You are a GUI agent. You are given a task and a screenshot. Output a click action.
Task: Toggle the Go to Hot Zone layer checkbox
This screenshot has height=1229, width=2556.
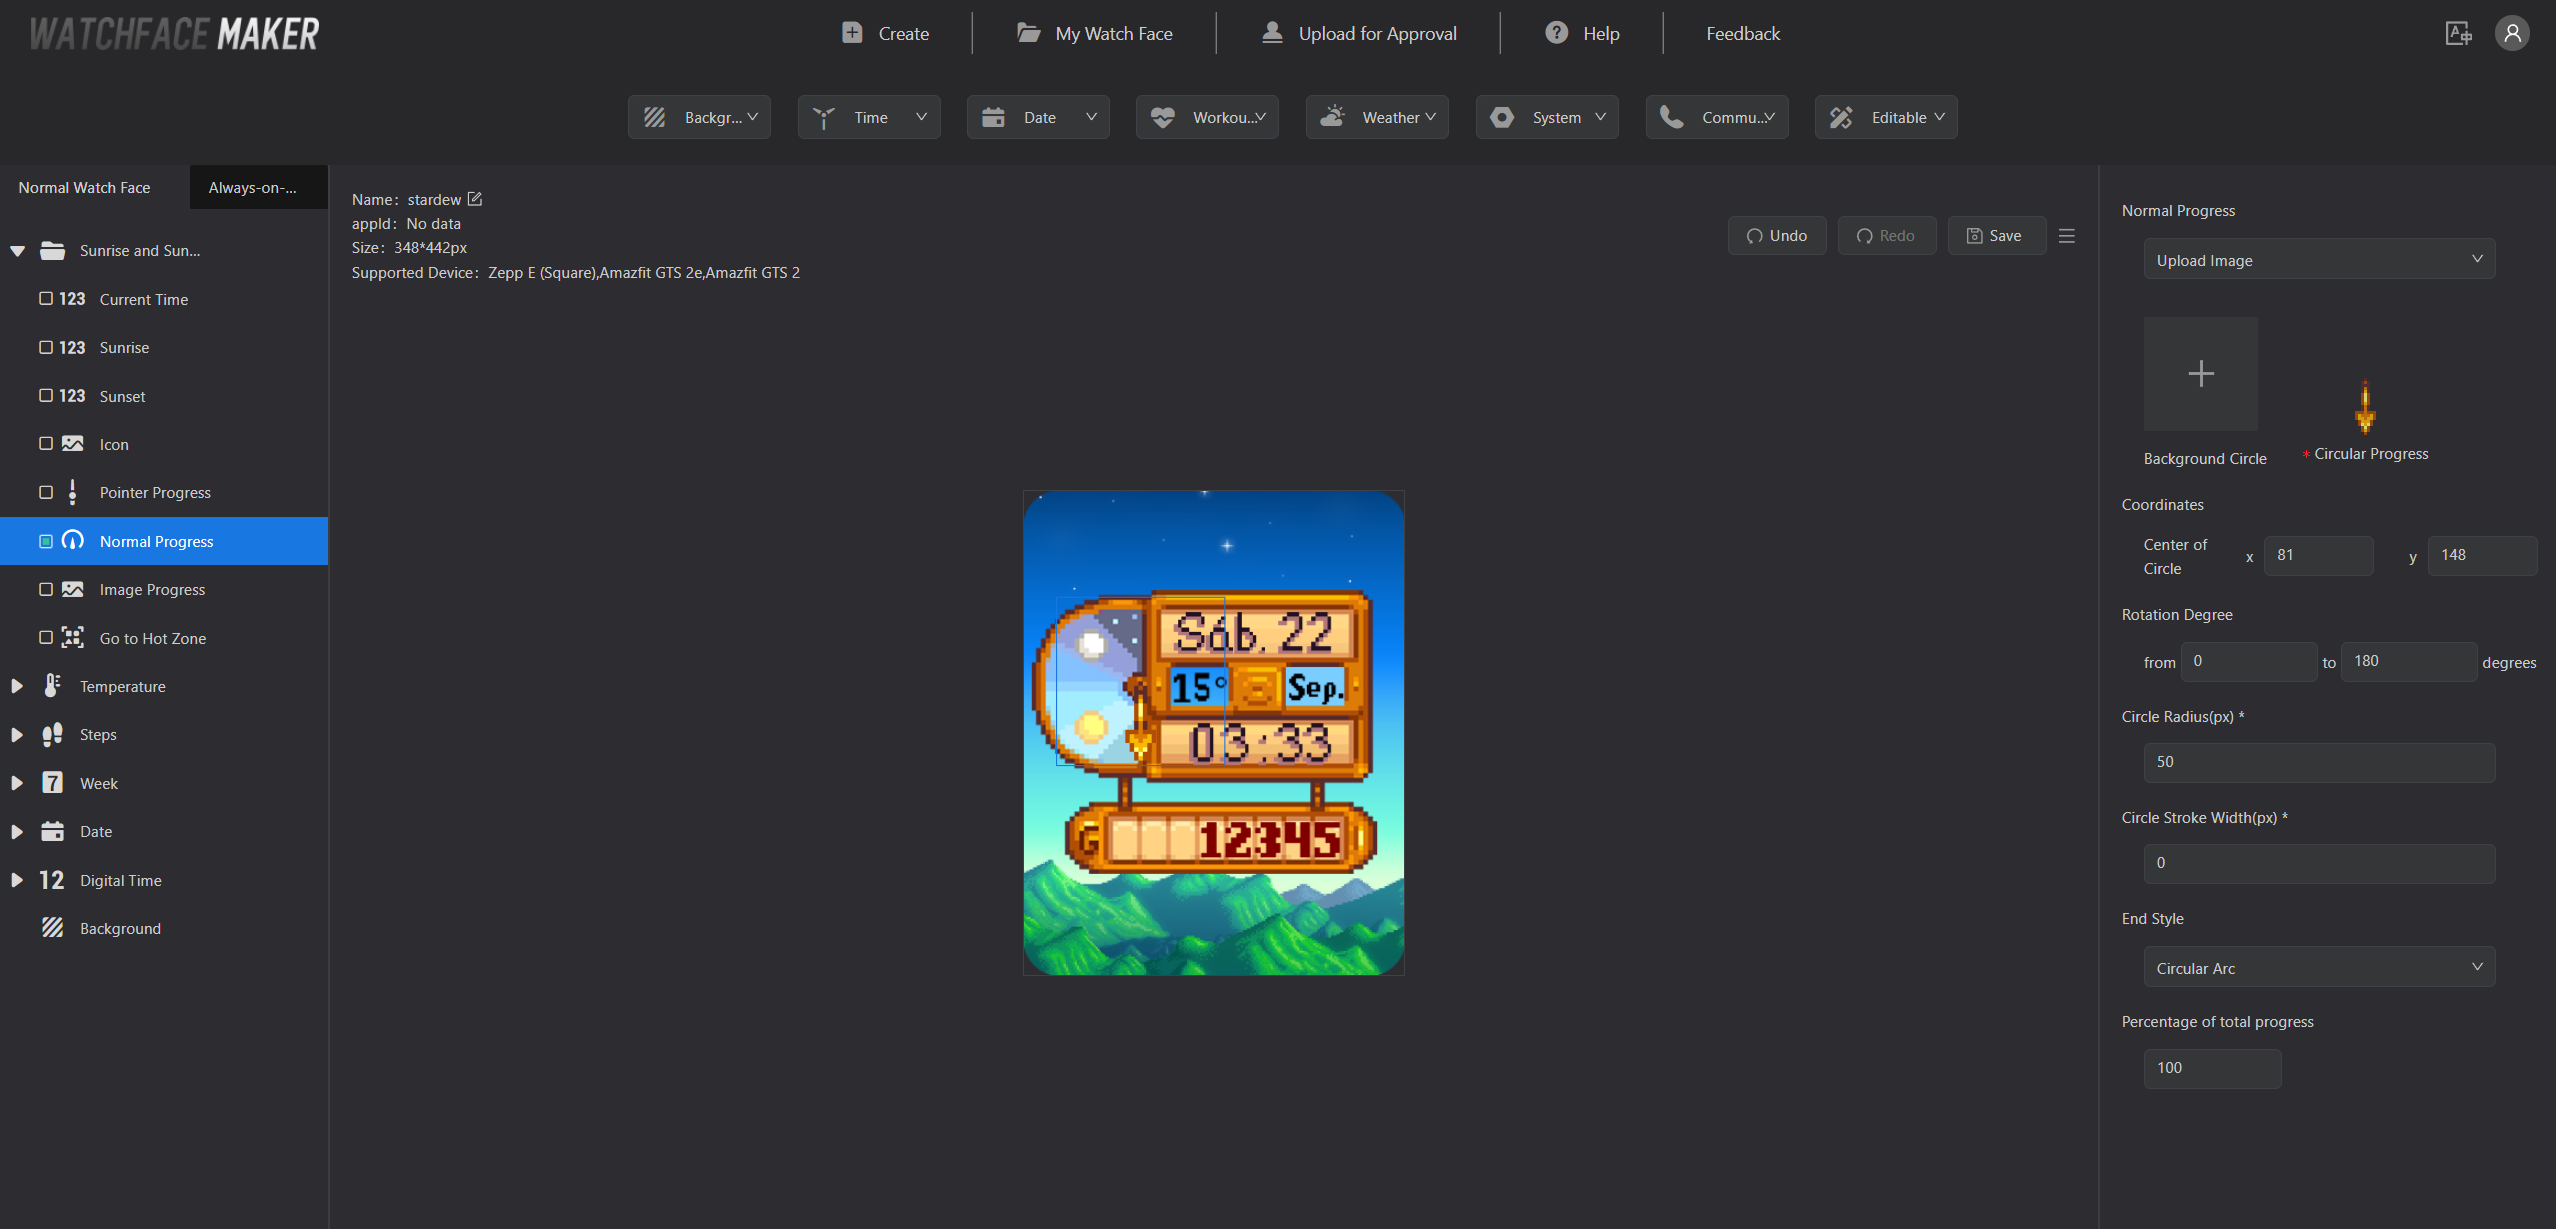click(46, 638)
